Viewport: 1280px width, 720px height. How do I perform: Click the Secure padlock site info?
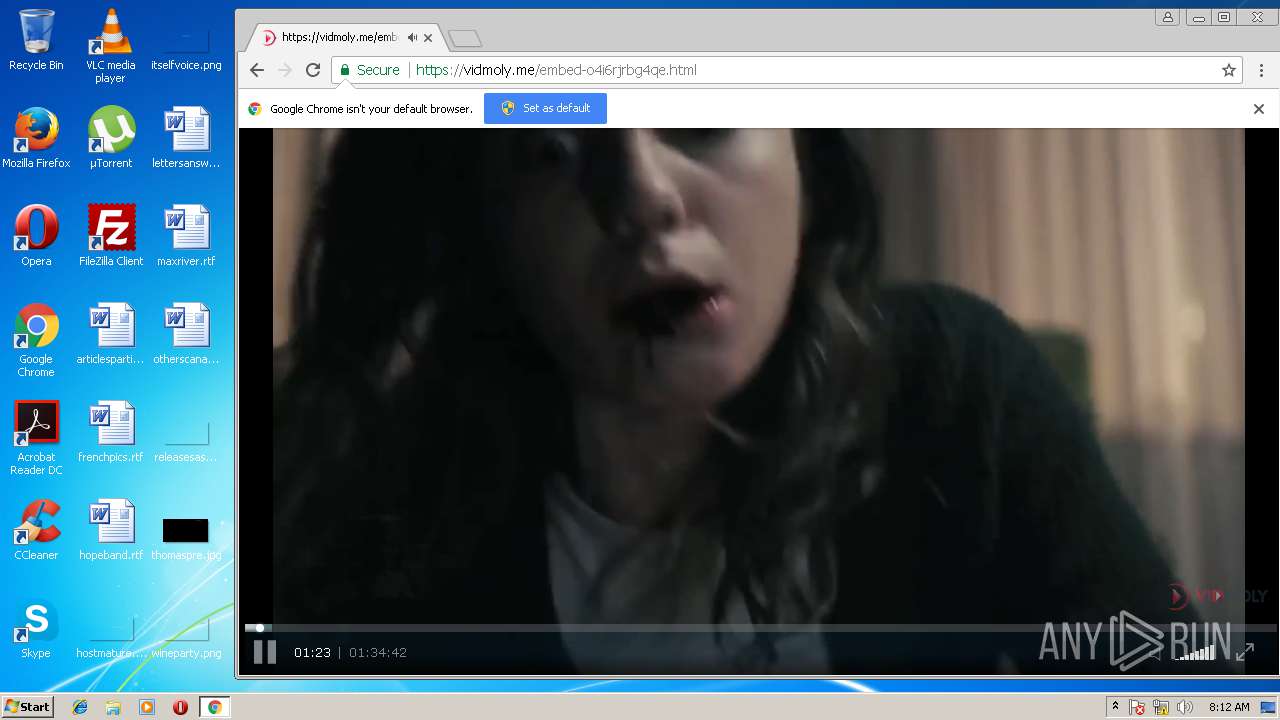369,70
